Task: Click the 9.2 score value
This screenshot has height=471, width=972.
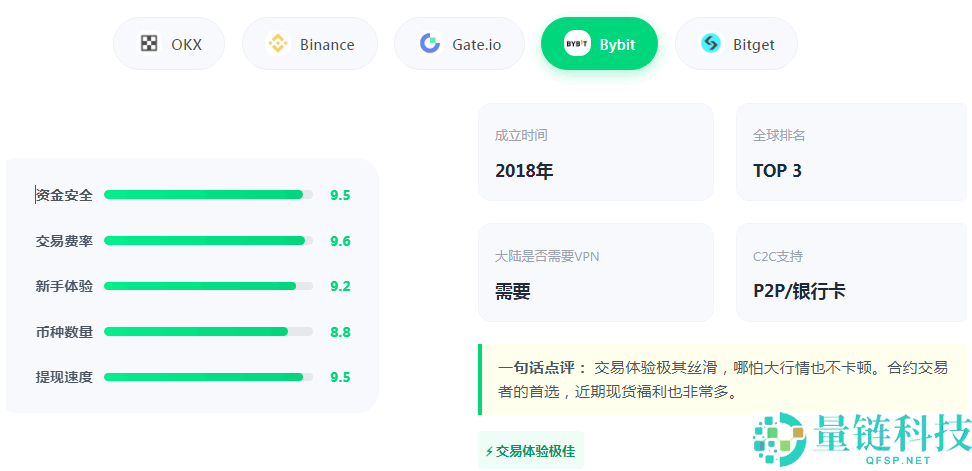Action: (340, 286)
